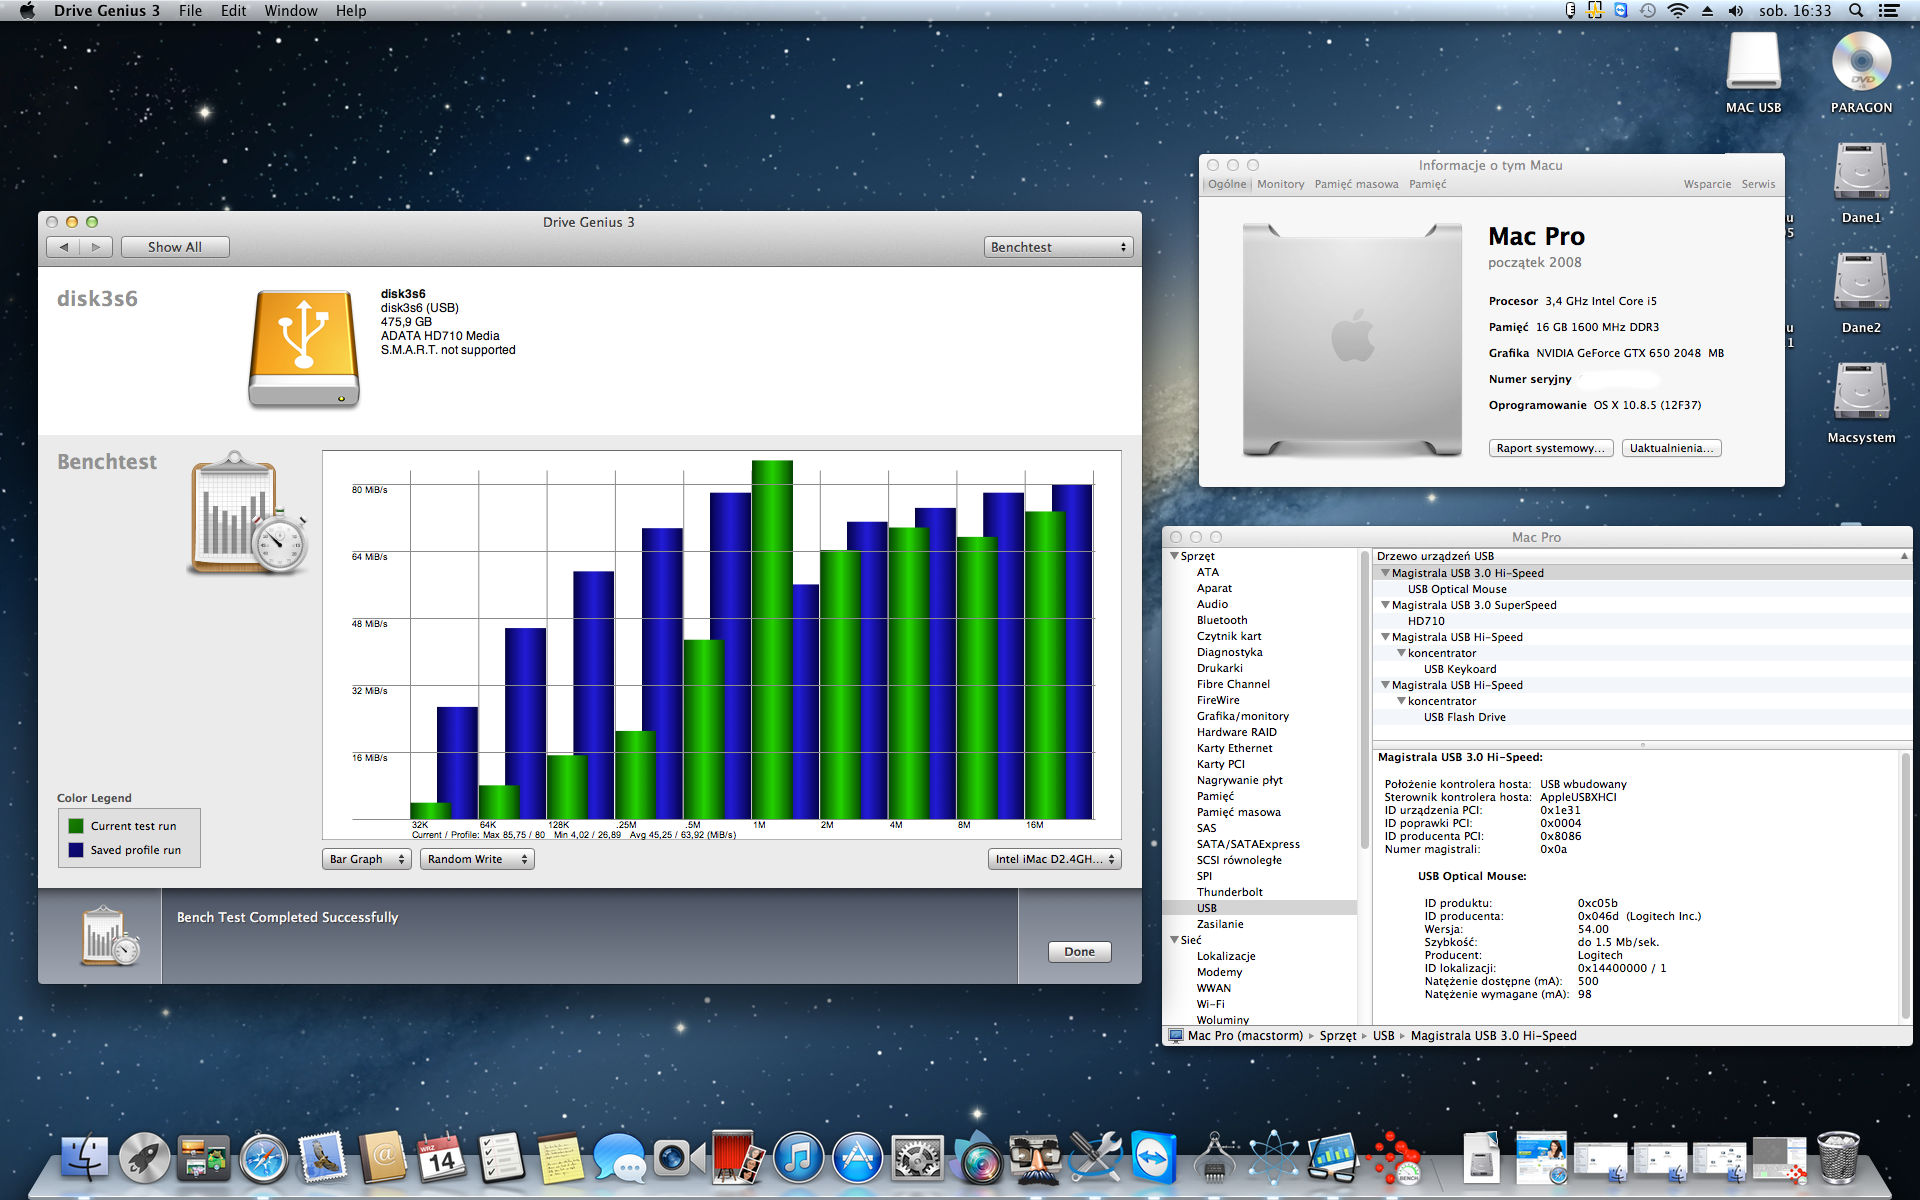Open Reminders checklist icon in the Dock
Viewport: 1920px width, 1200px height.
[500, 1158]
